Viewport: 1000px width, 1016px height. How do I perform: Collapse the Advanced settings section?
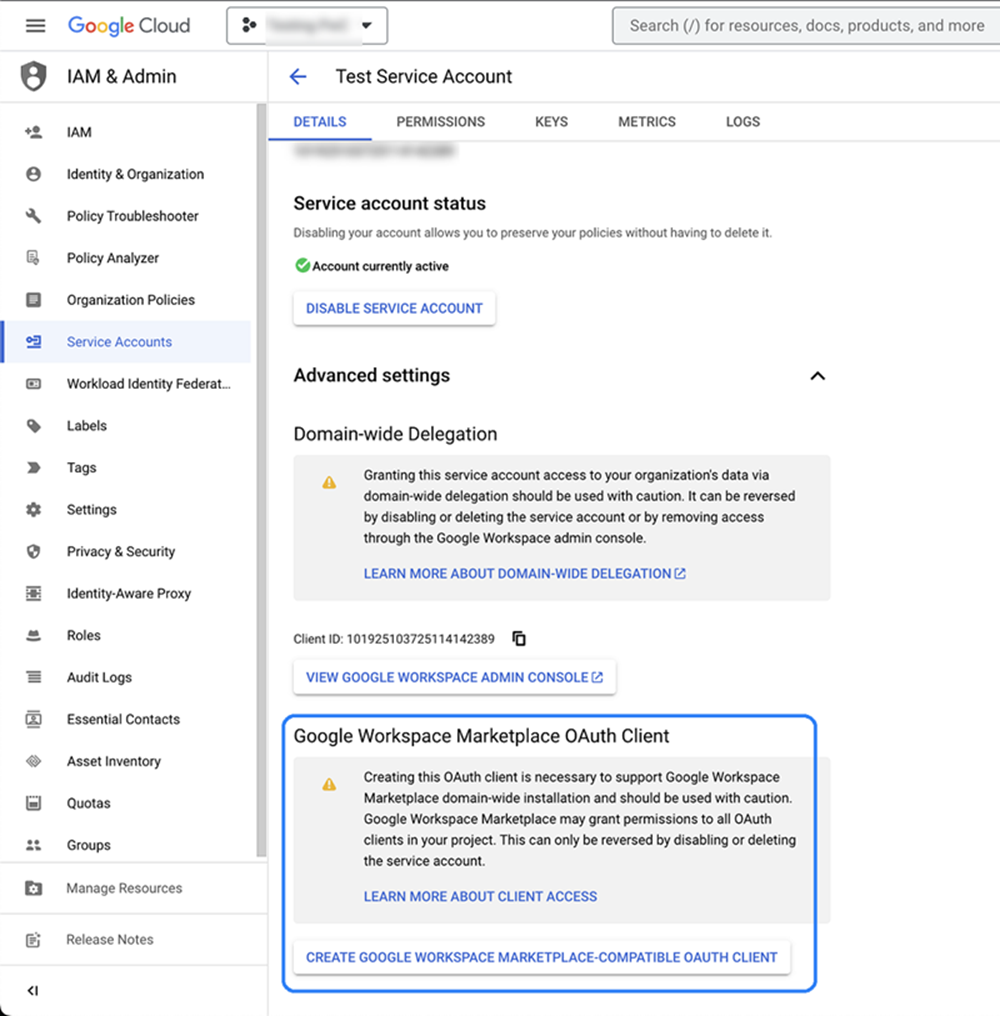pos(817,376)
